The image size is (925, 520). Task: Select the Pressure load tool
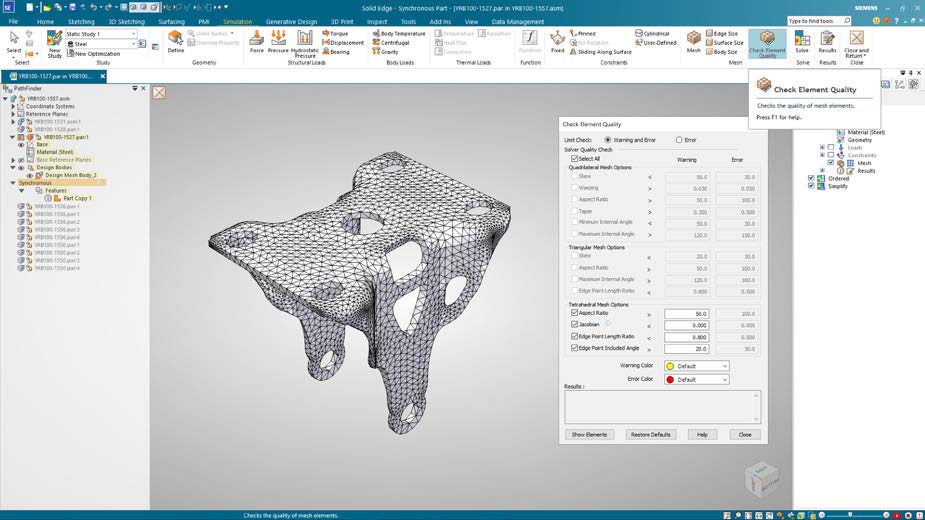point(278,42)
